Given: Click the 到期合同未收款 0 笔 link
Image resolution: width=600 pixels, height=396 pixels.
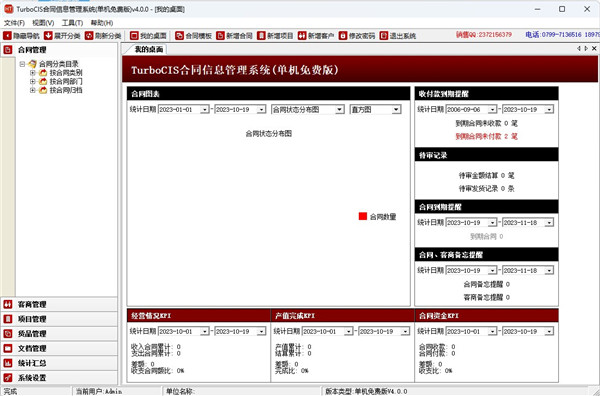Looking at the screenshot, I should (x=486, y=124).
